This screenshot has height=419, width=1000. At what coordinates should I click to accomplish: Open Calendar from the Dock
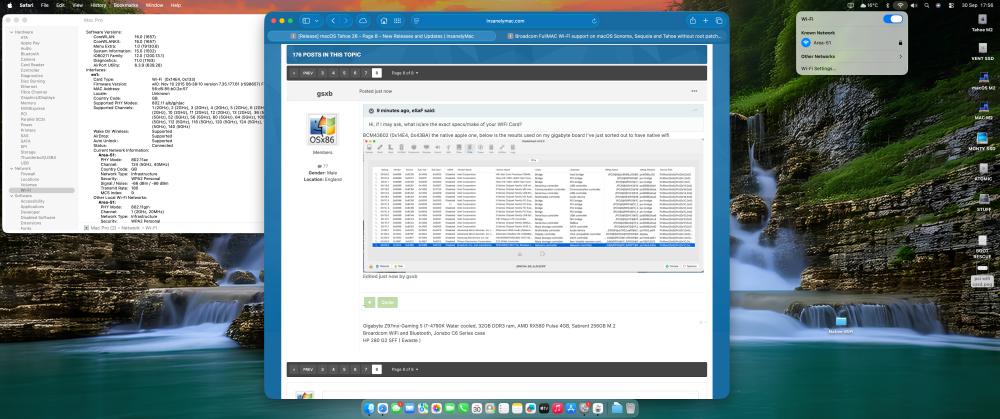point(477,408)
